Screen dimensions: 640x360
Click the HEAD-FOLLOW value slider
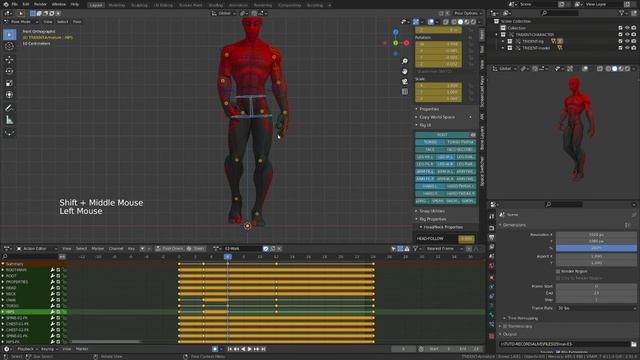(466, 239)
